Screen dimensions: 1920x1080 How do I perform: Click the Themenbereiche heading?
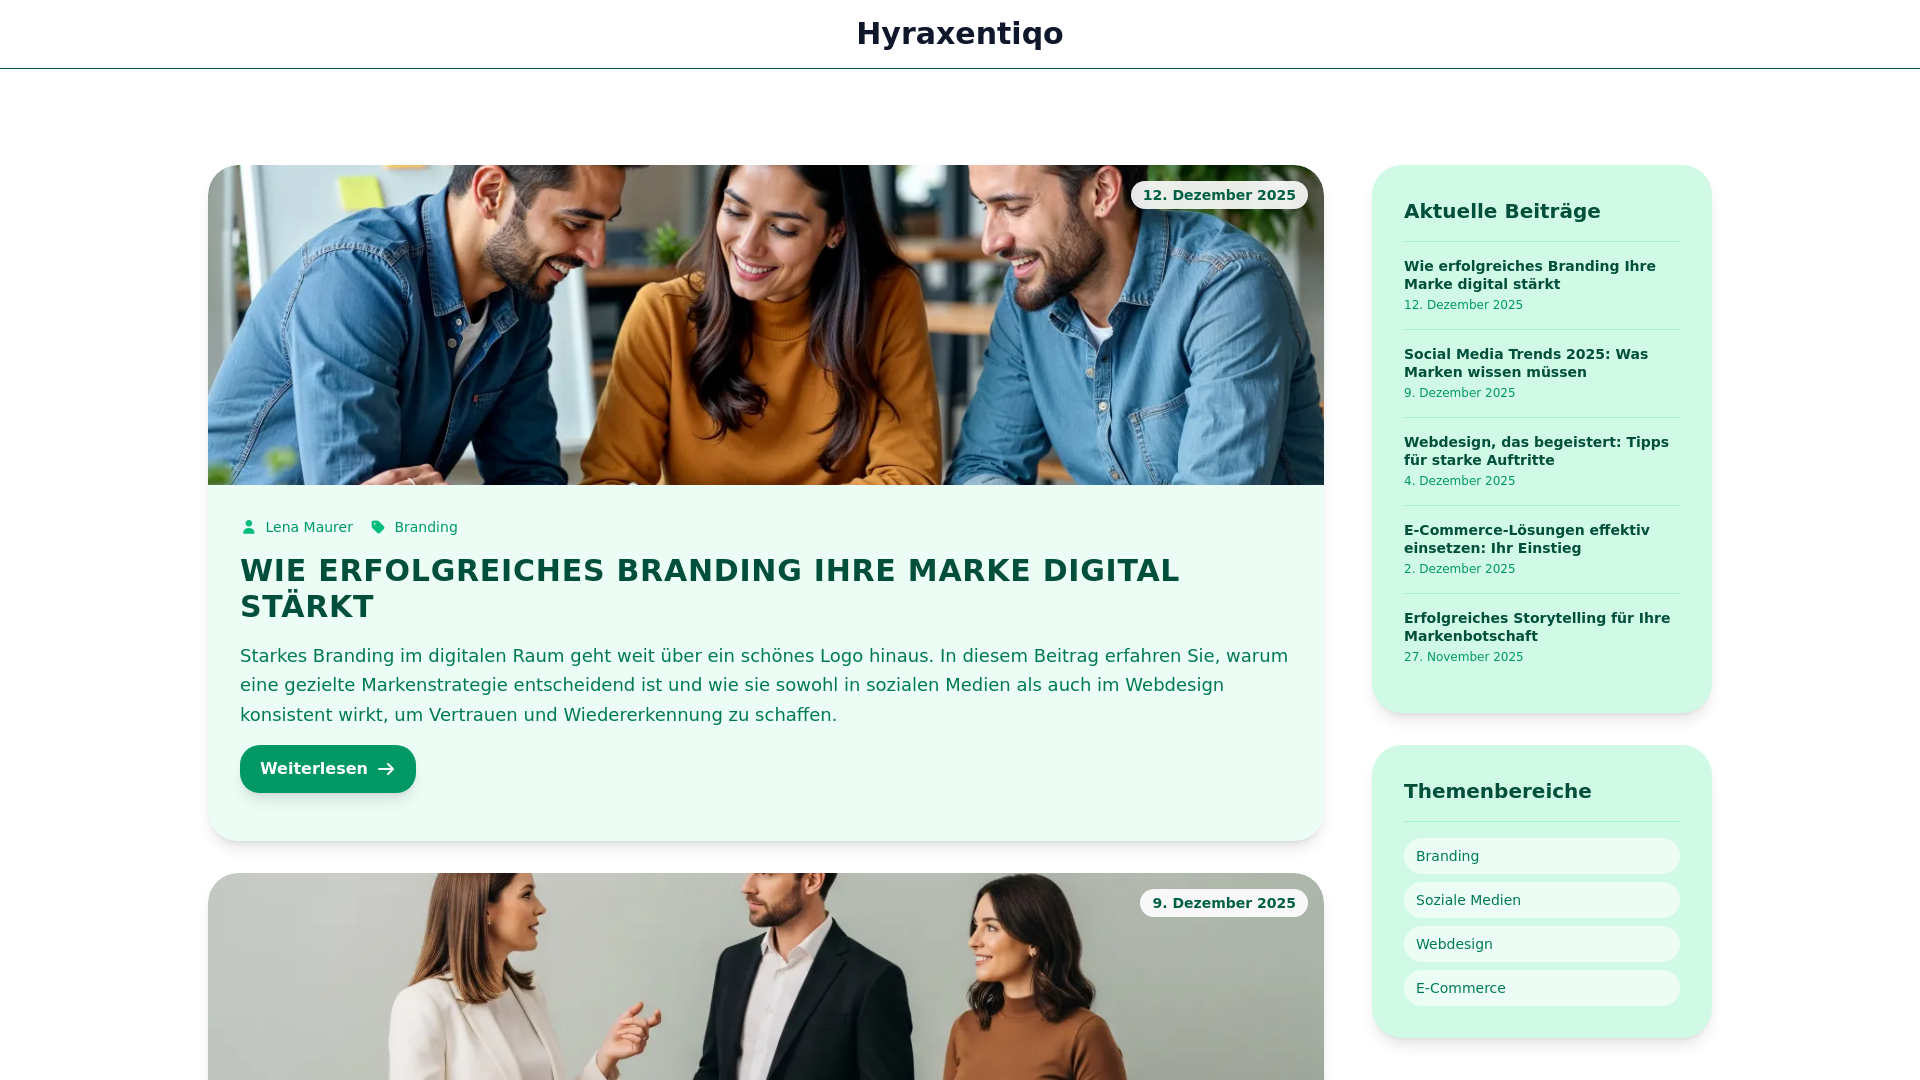pyautogui.click(x=1497, y=791)
